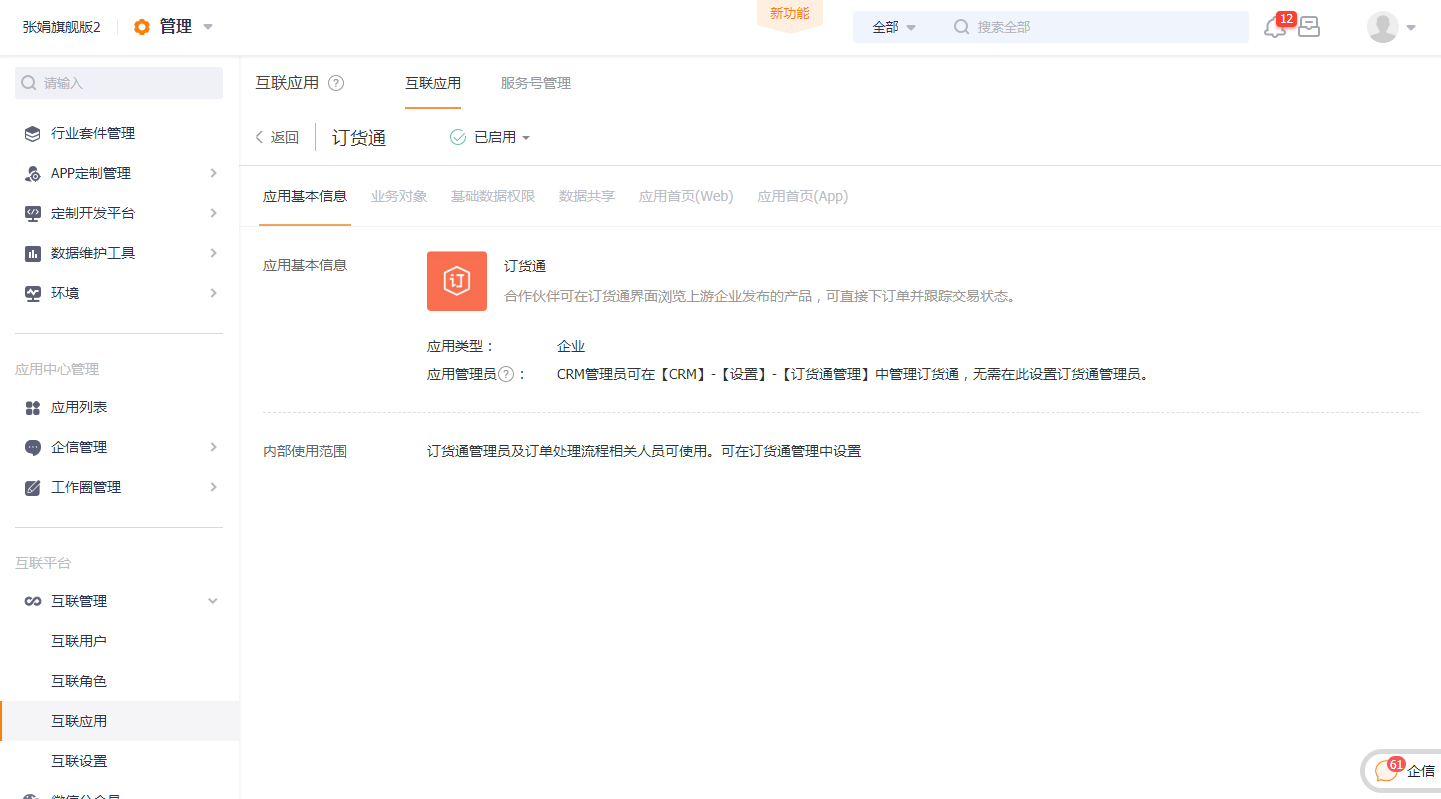The width and height of the screenshot is (1441, 799).
Task: Select the 应用首页(App) tab
Action: click(803, 196)
